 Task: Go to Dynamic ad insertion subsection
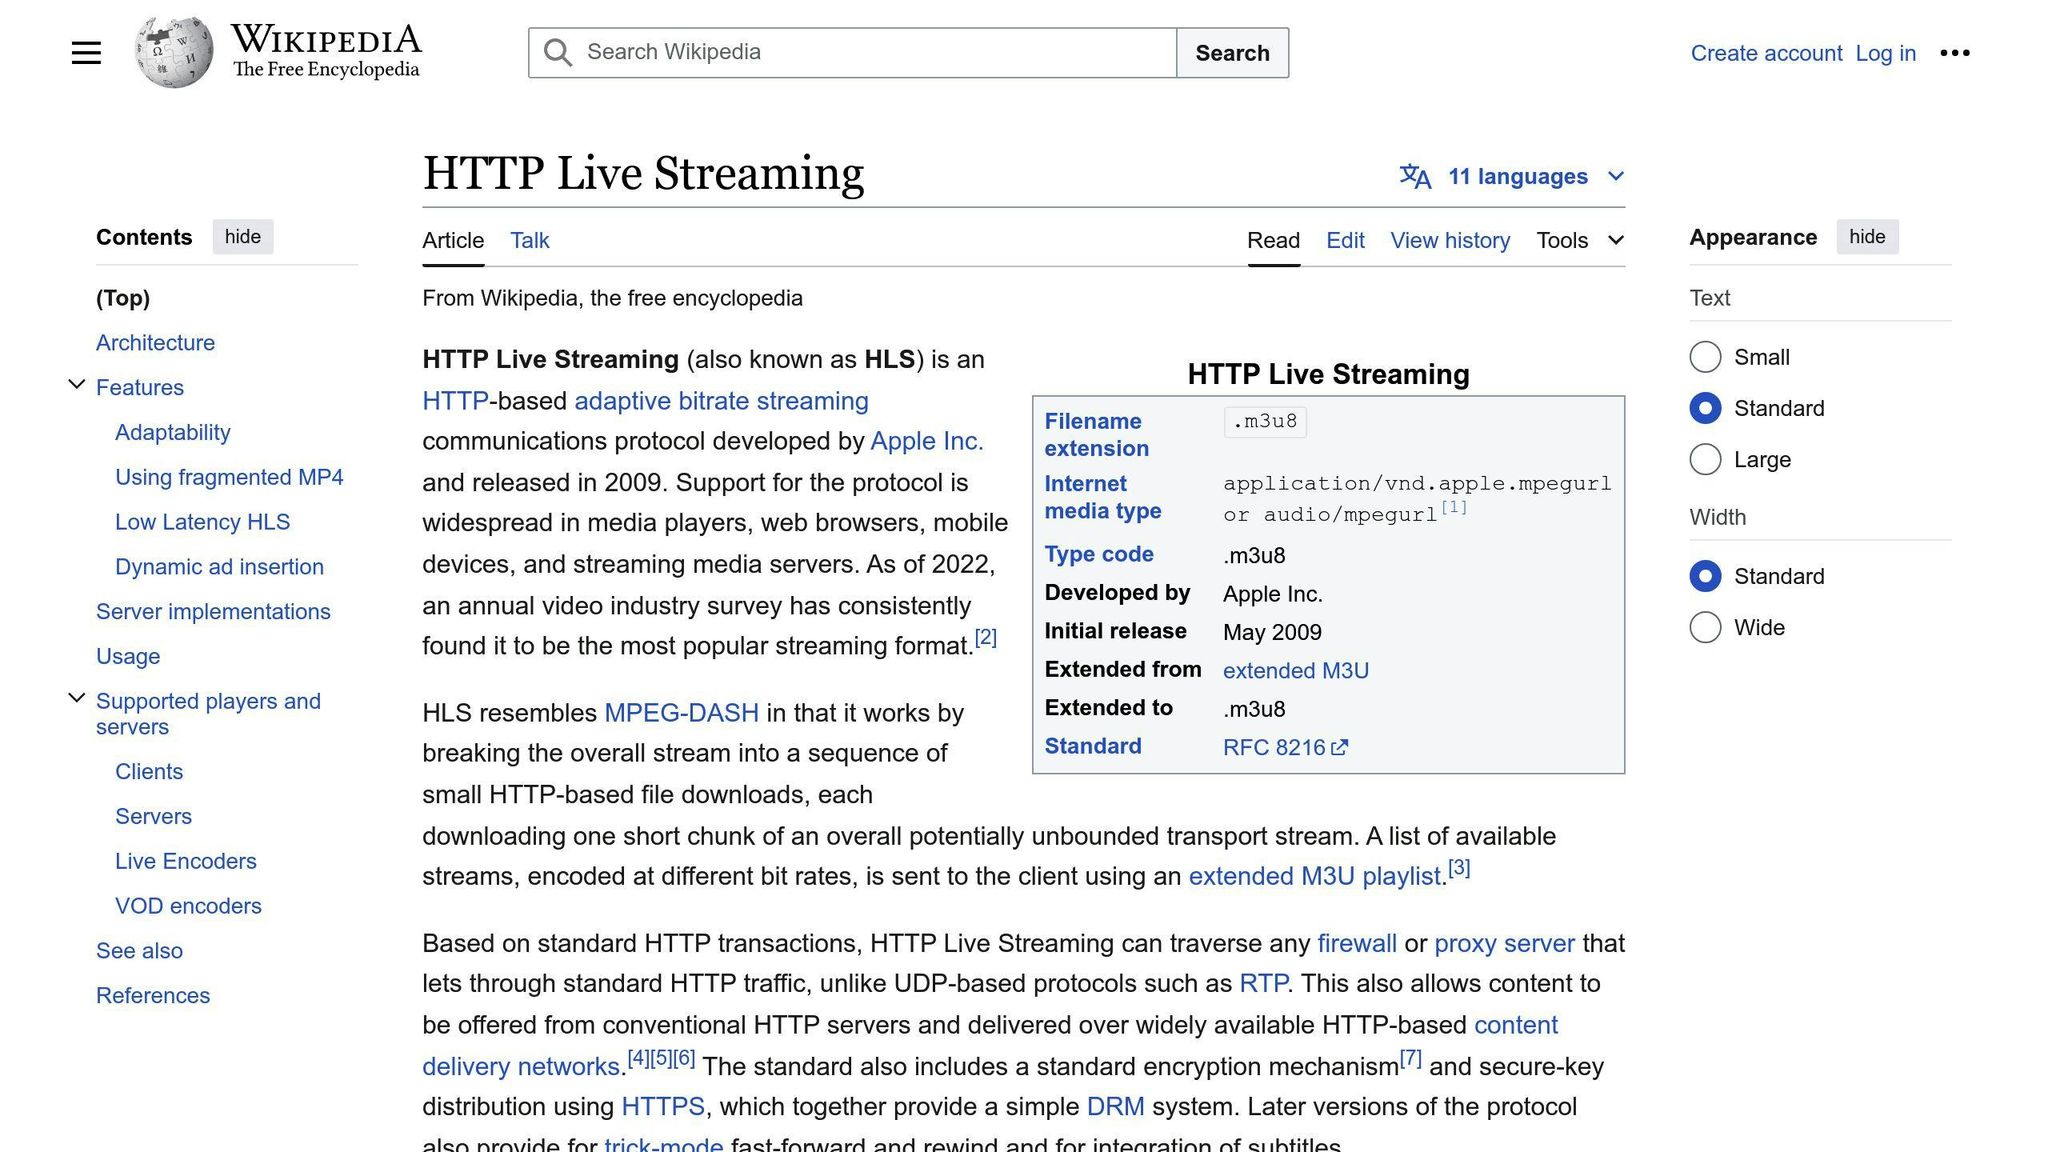click(219, 567)
